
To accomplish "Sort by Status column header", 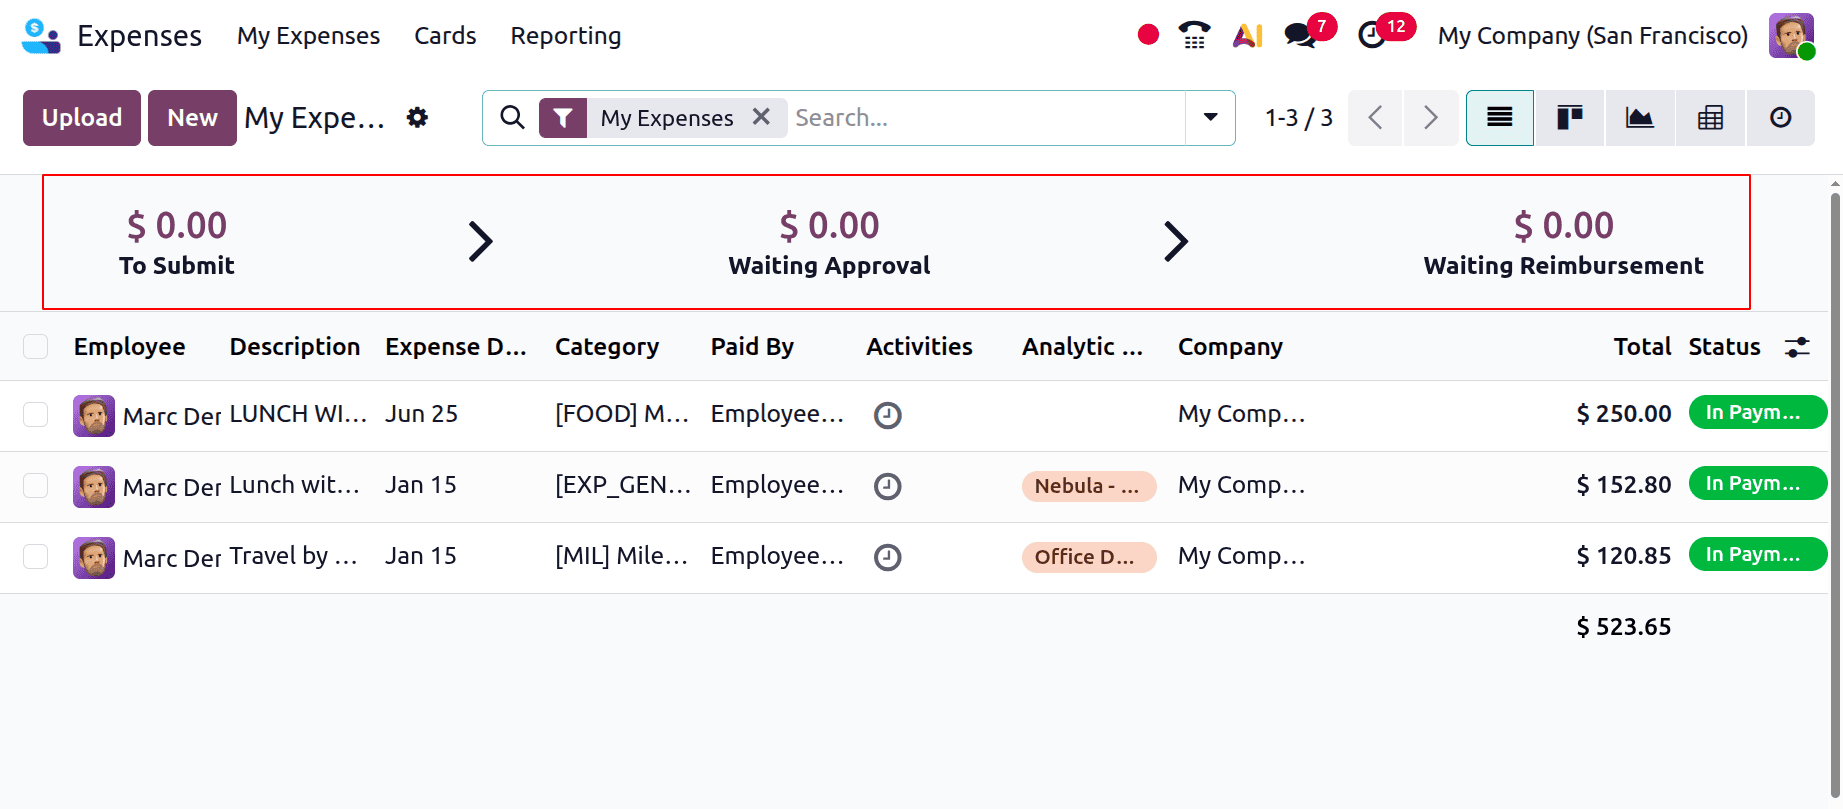I will [1724, 347].
